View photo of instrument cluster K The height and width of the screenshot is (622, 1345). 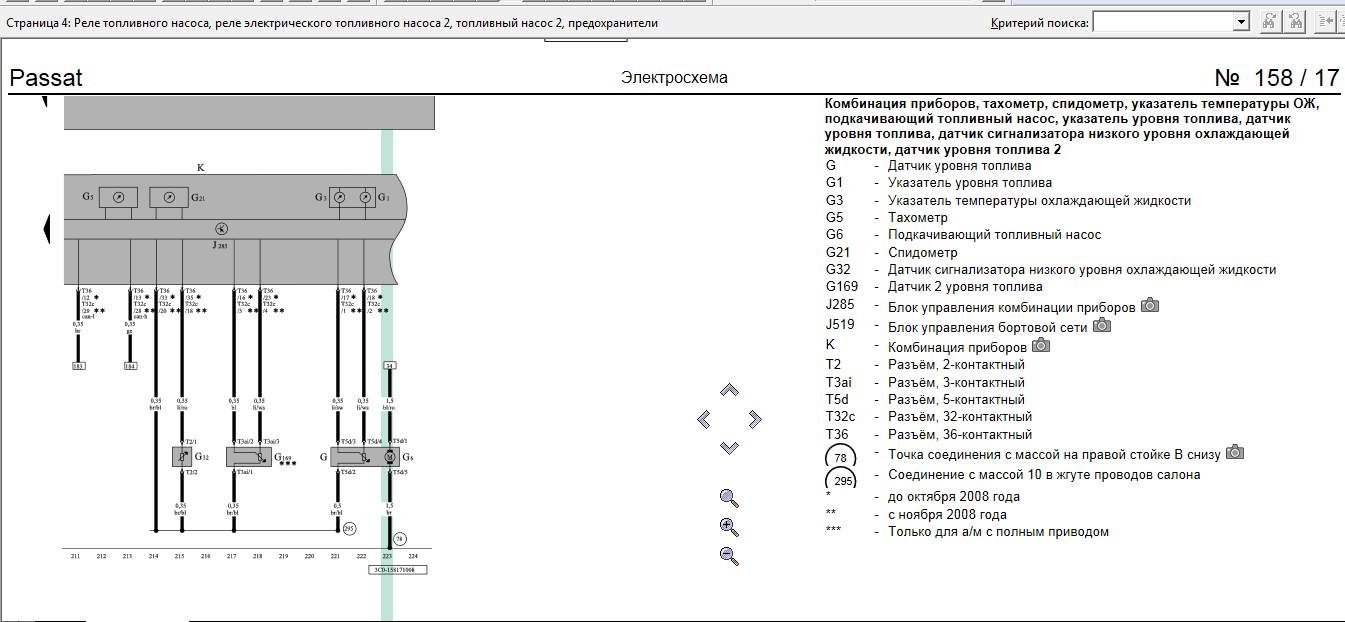[1041, 345]
